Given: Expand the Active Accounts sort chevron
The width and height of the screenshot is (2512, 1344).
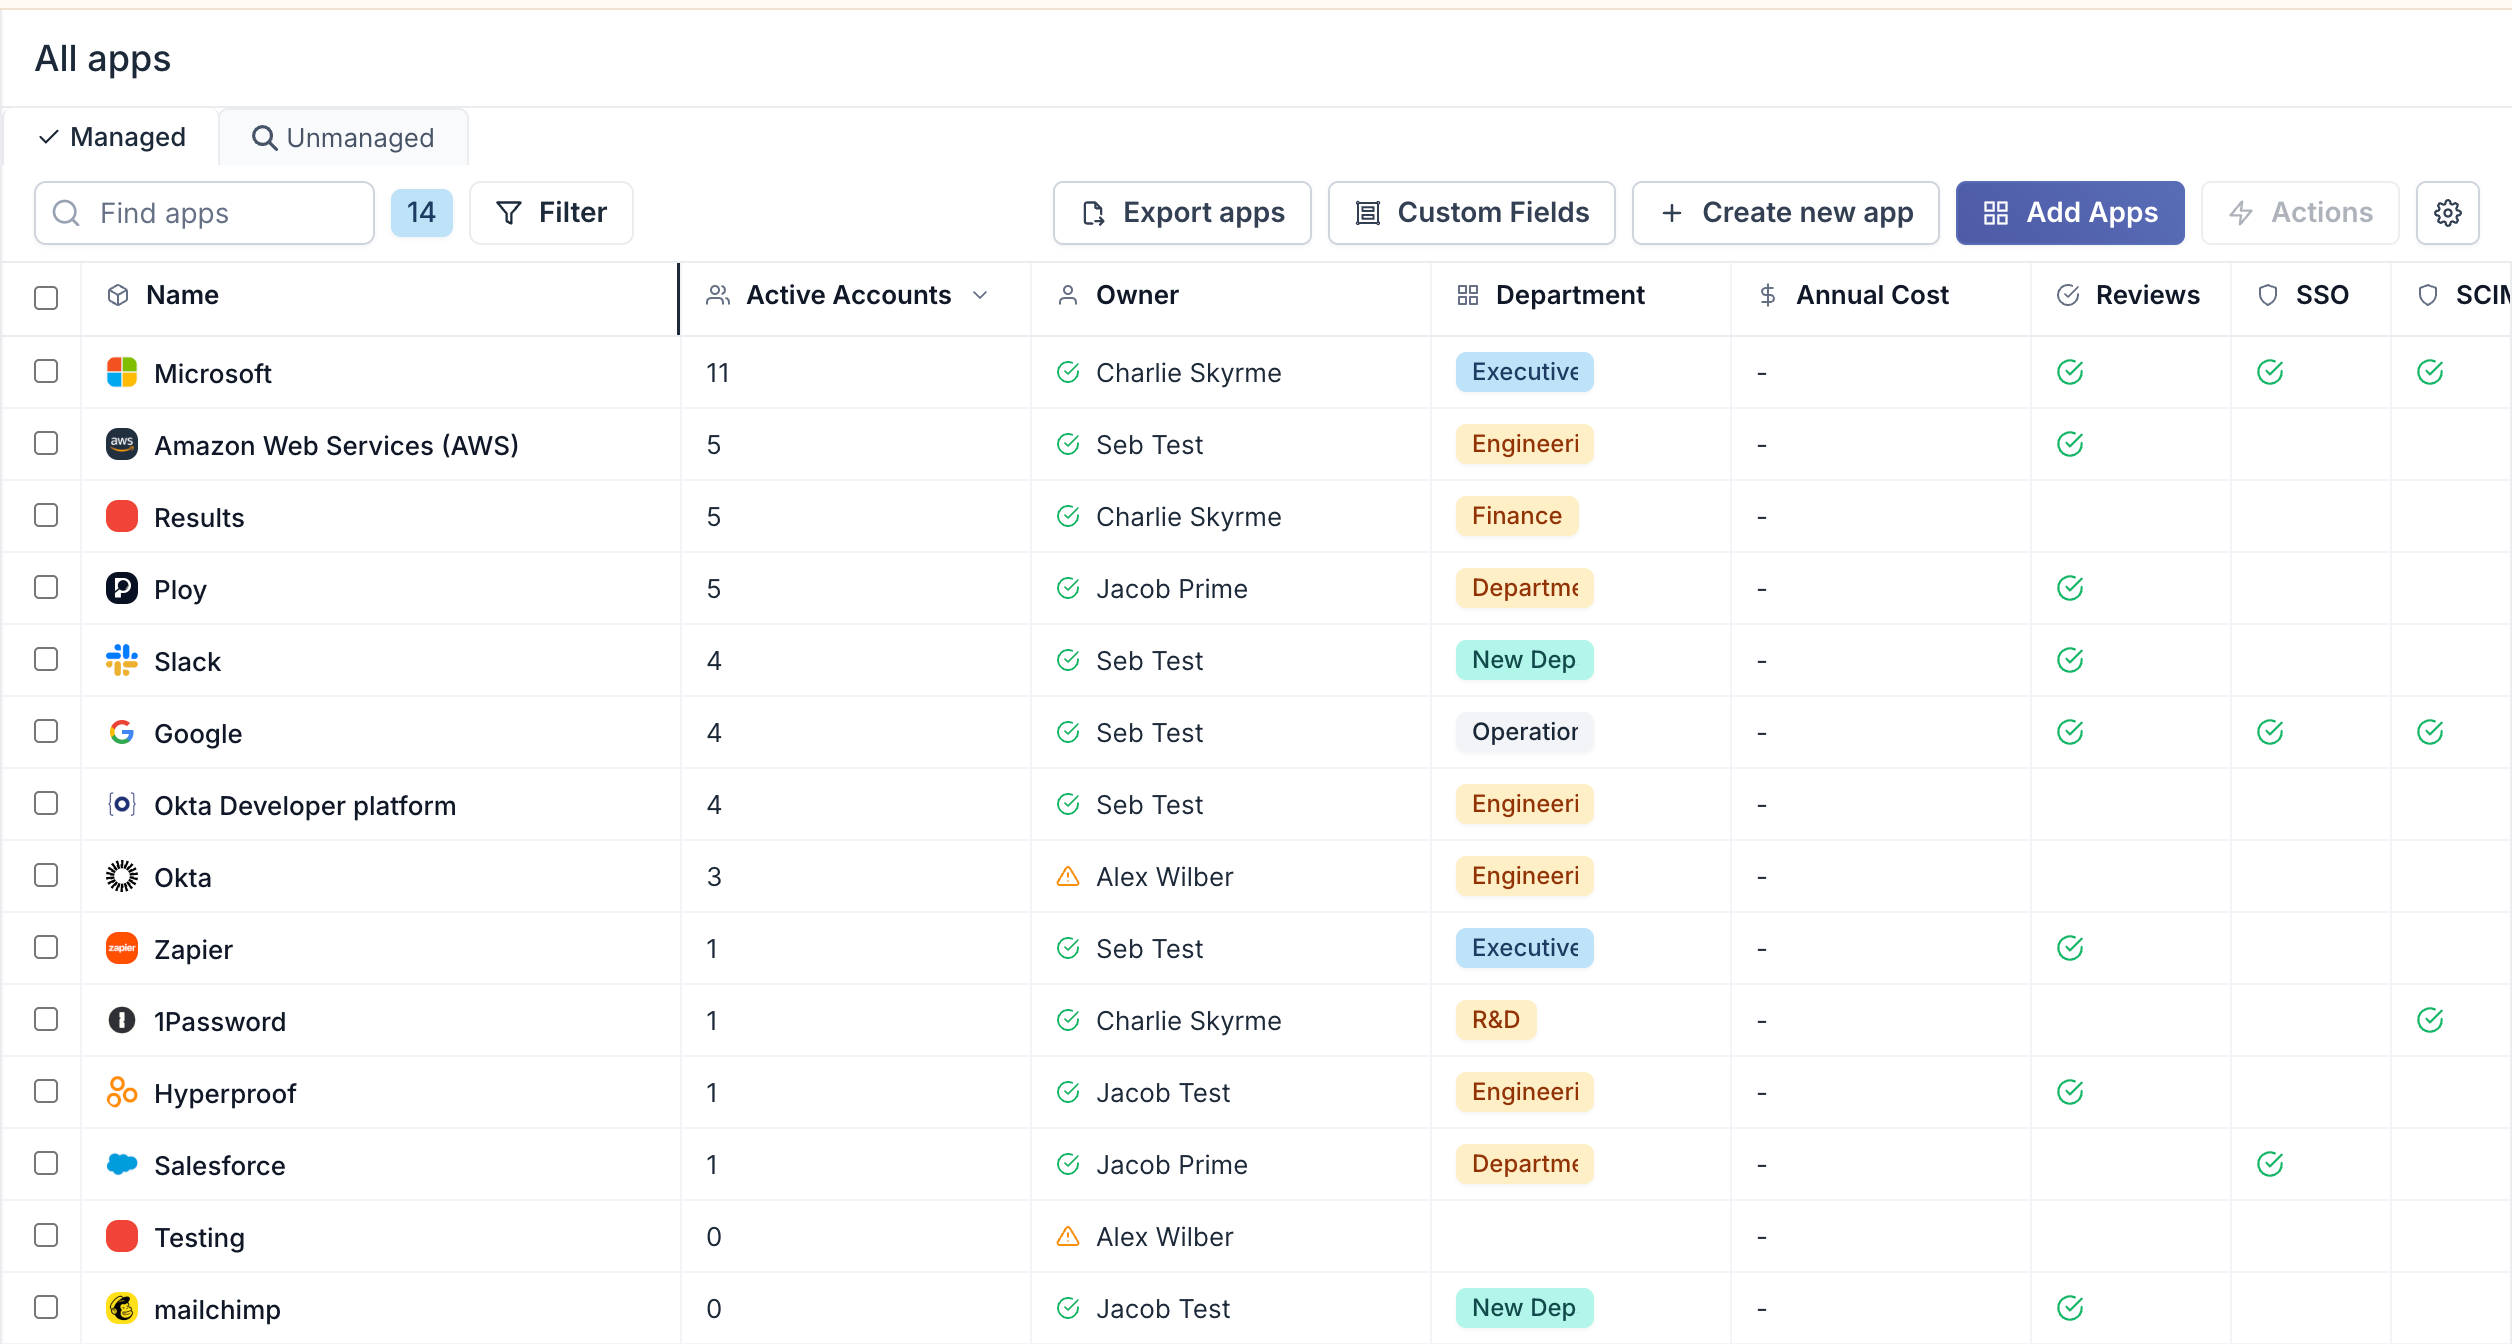Looking at the screenshot, I should [x=980, y=295].
